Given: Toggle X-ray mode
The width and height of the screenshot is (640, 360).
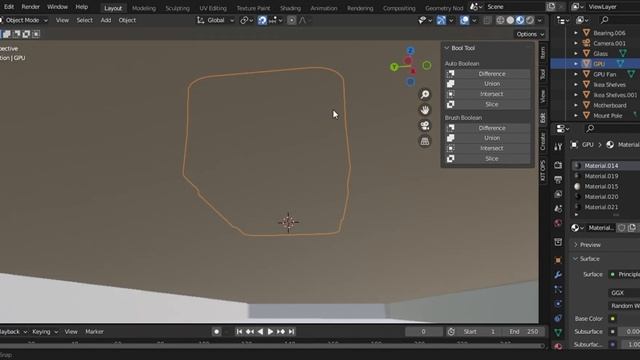Looking at the screenshot, I should click(x=487, y=20).
